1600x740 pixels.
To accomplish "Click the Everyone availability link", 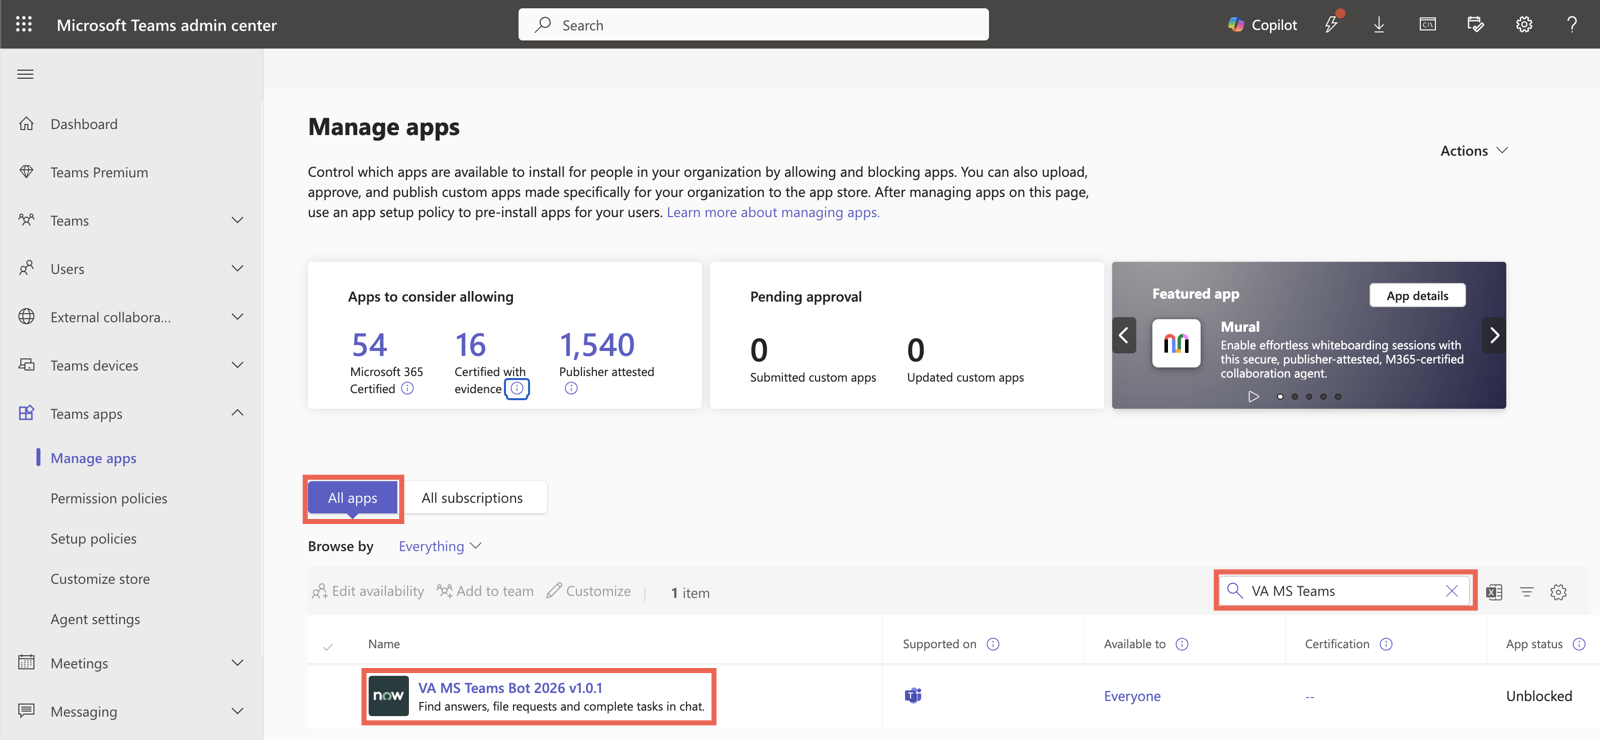I will tap(1132, 696).
